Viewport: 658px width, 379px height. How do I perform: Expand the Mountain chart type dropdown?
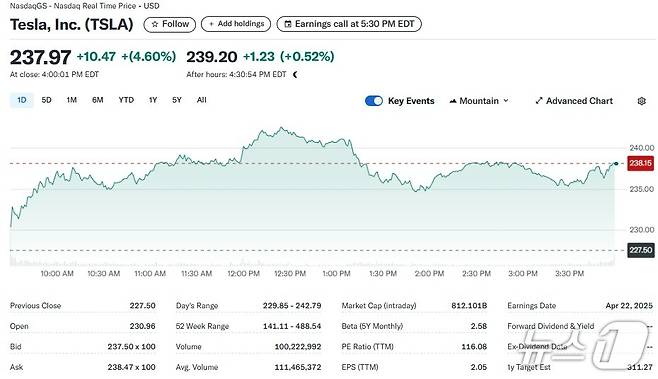click(479, 101)
